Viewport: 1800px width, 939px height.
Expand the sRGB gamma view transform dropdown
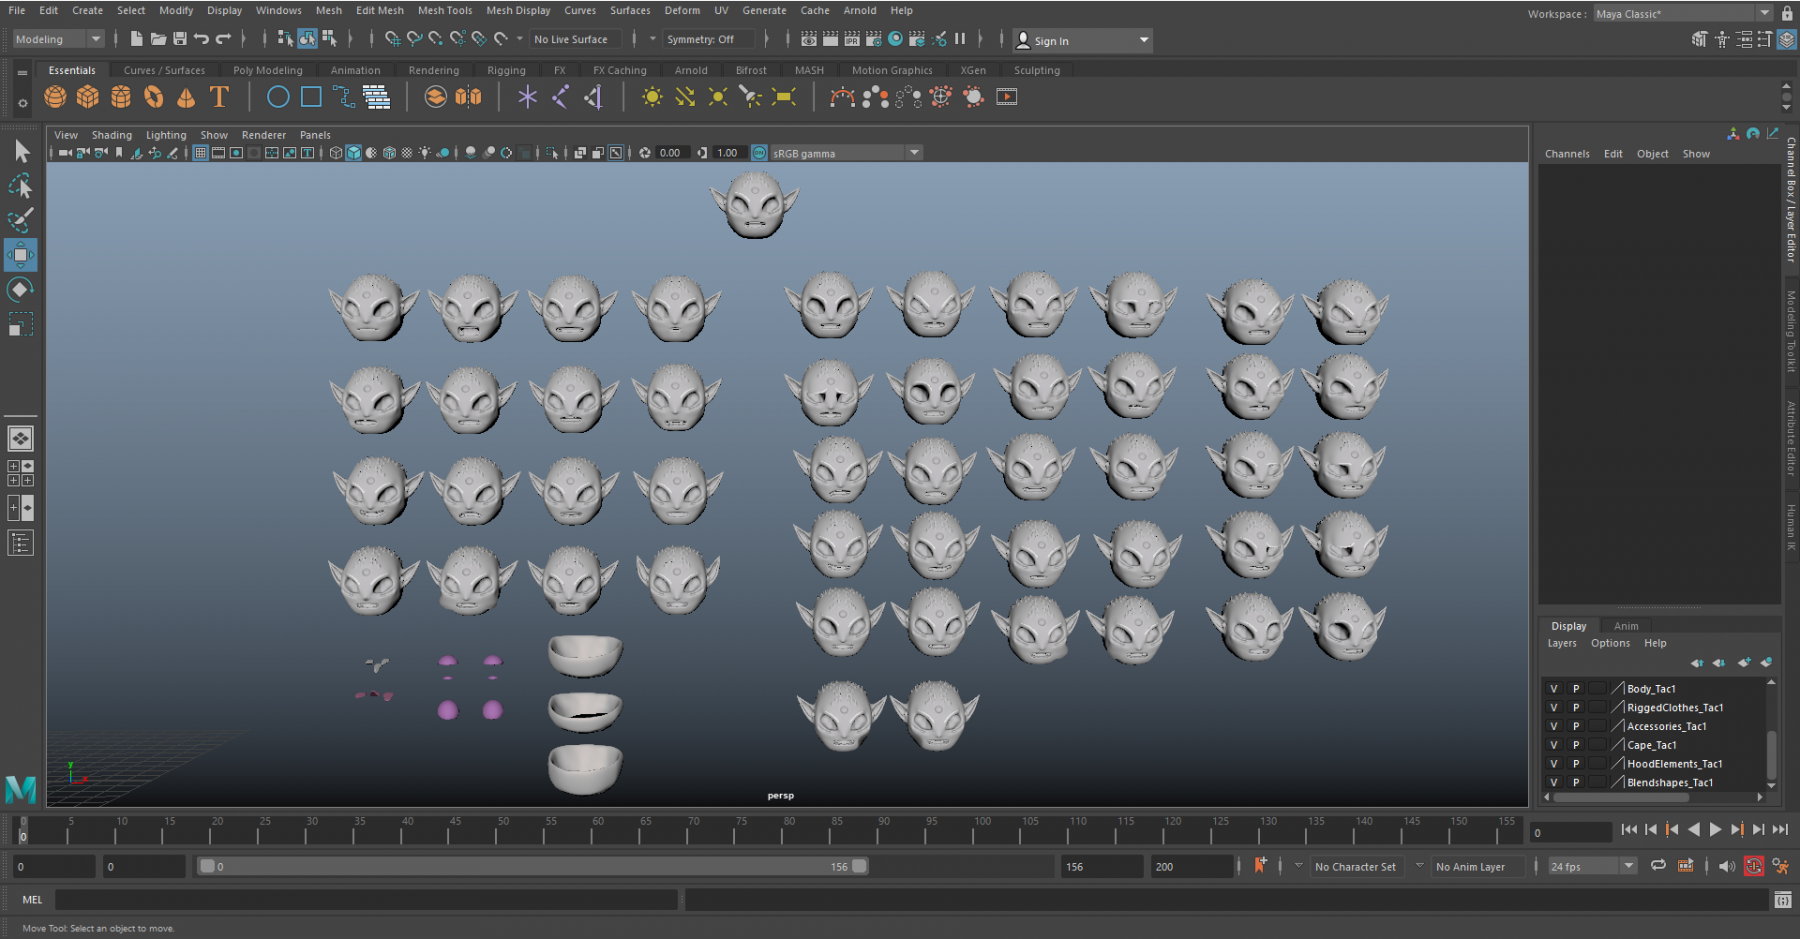(913, 153)
